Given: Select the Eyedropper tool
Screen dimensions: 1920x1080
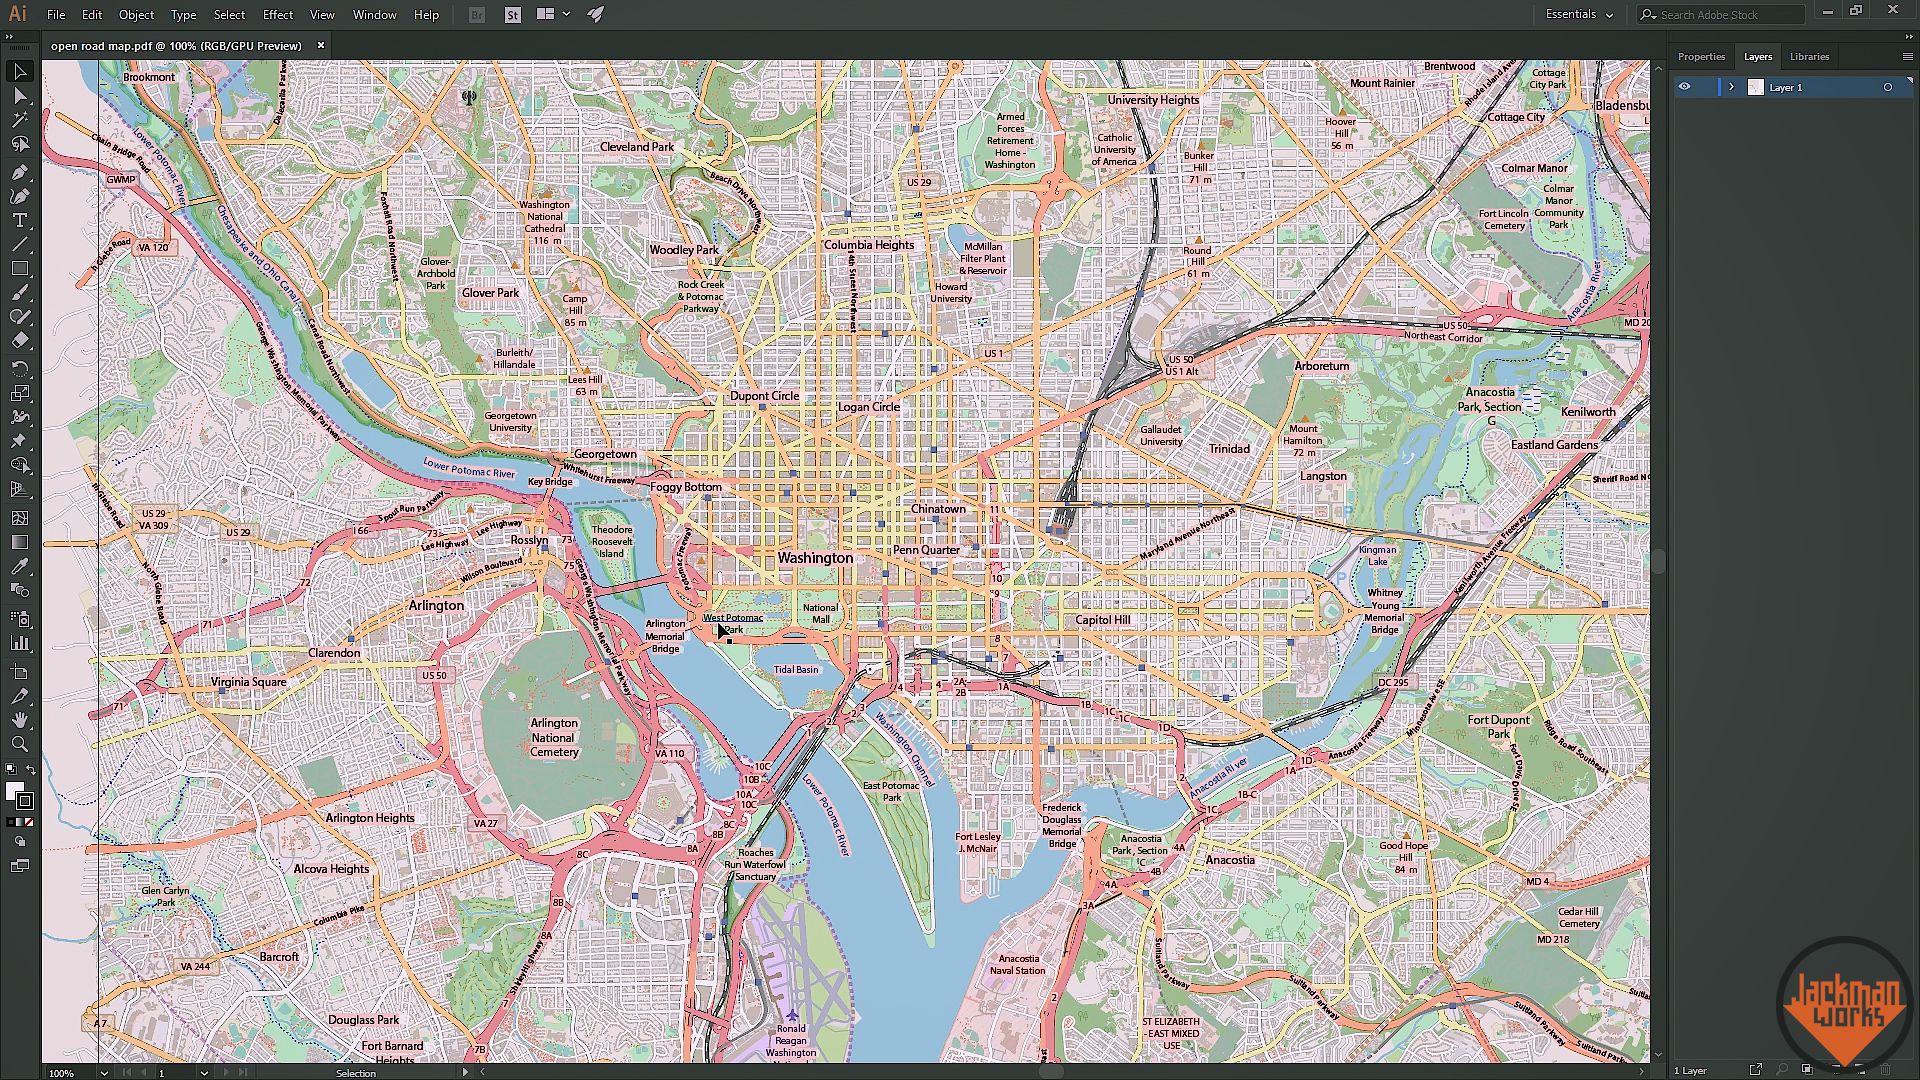Looking at the screenshot, I should tap(19, 566).
